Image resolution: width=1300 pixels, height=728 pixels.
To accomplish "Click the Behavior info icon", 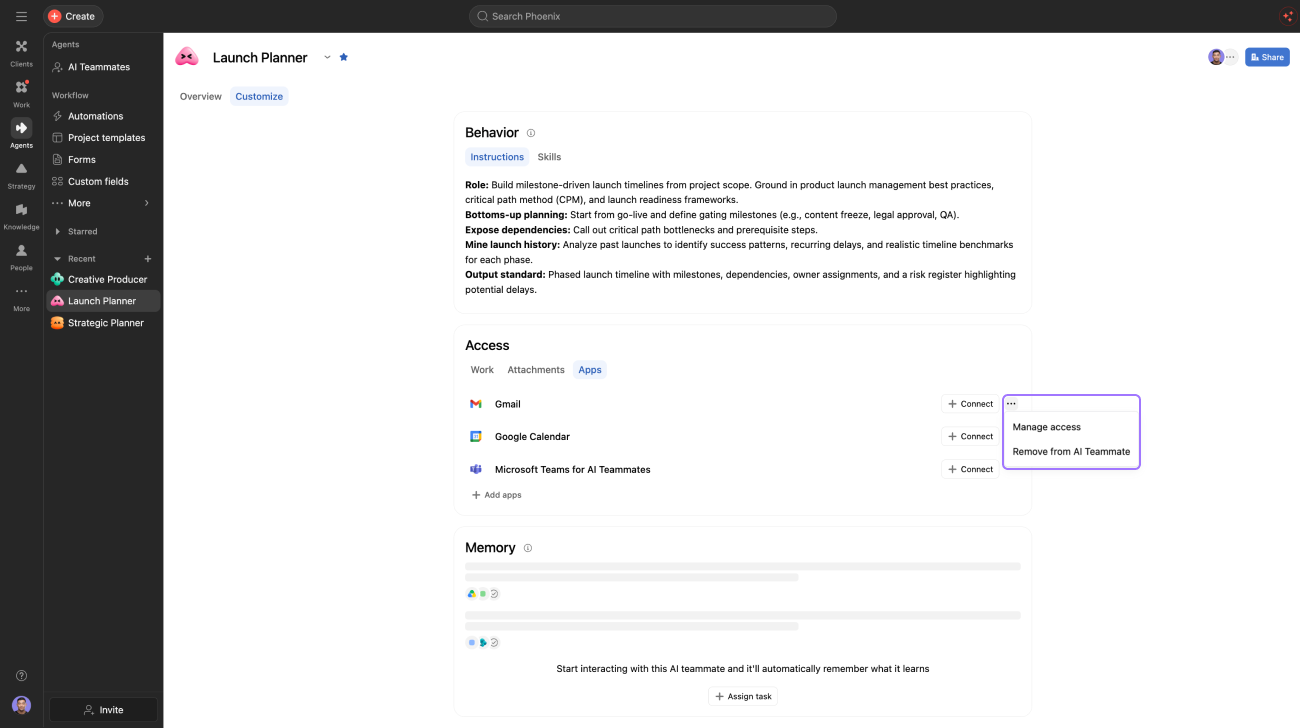I will coord(531,133).
